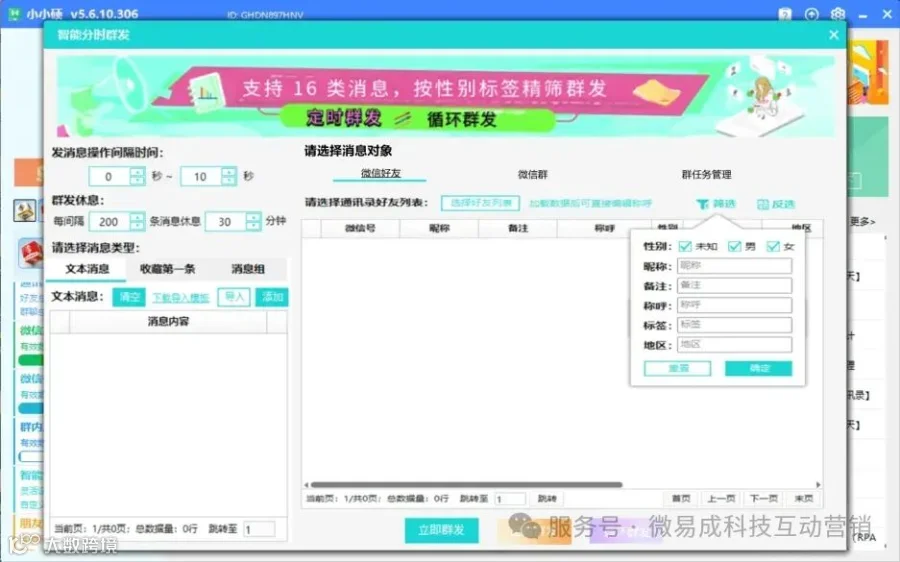The image size is (900, 562).
Task: Click the 标签 filter input field
Action: (734, 325)
